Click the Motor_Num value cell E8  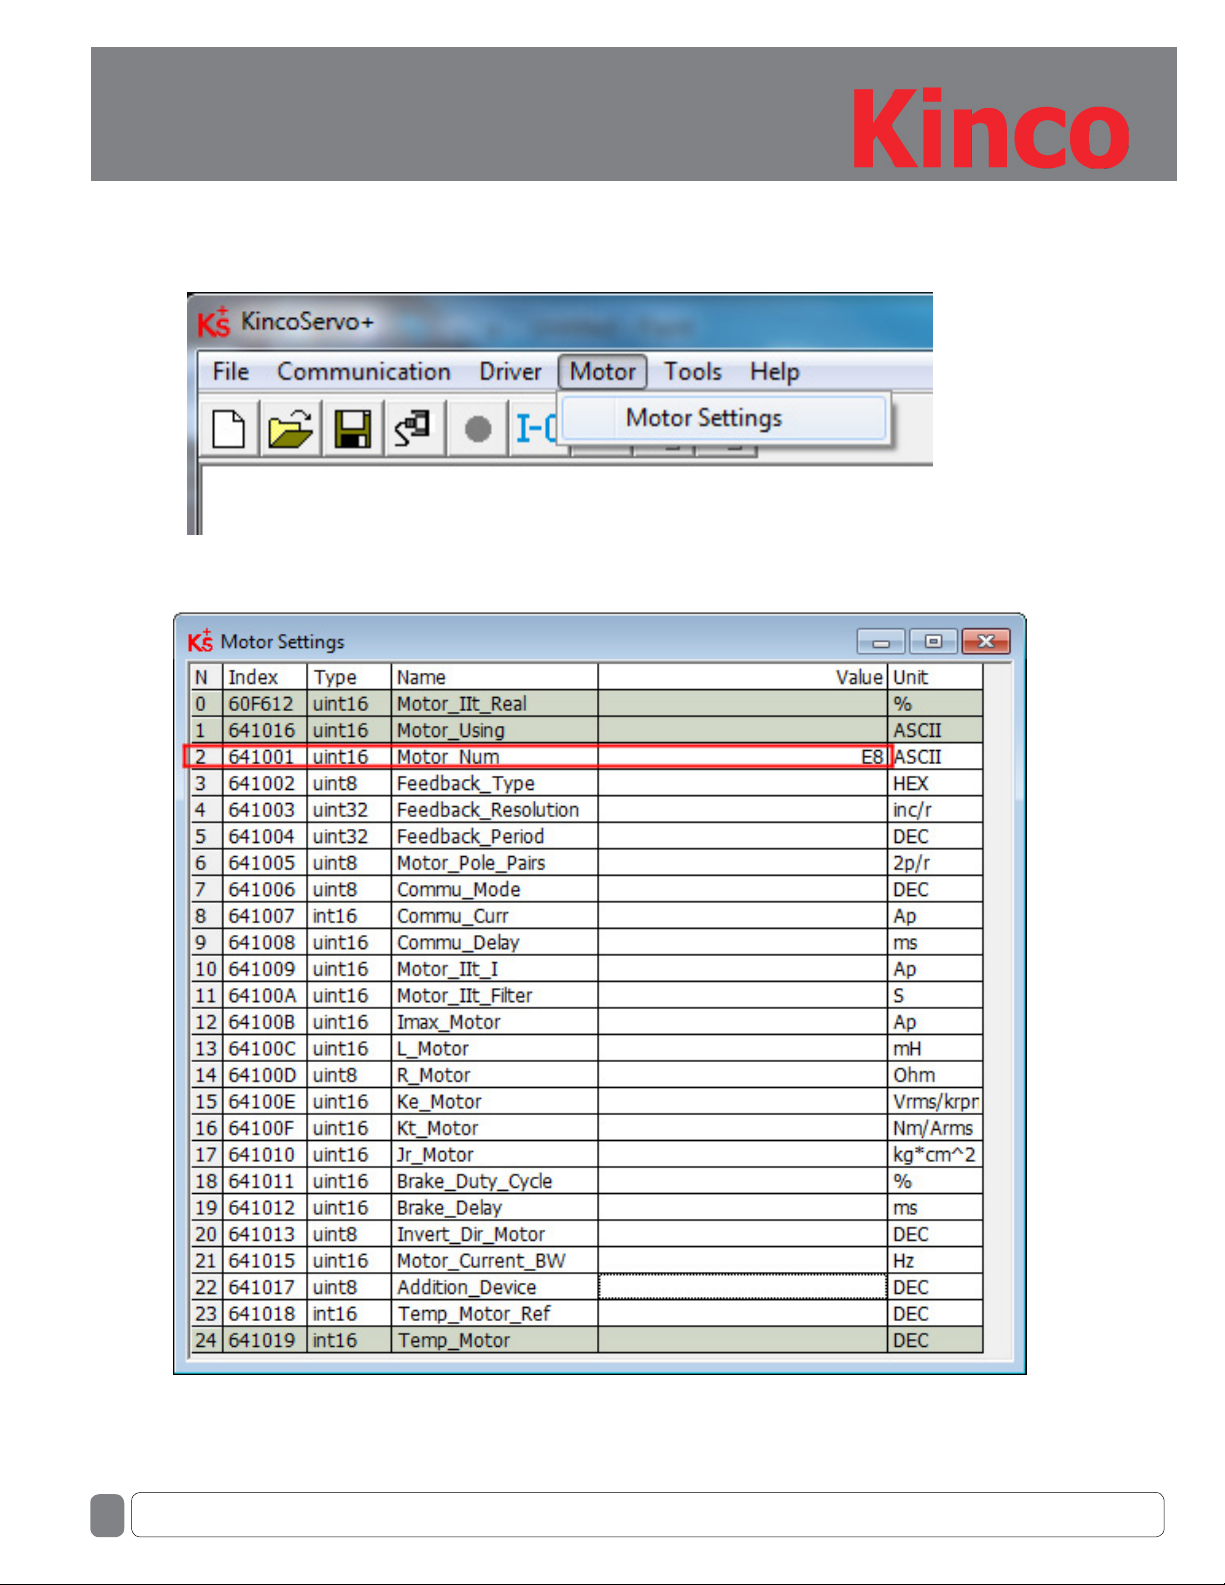tap(742, 757)
